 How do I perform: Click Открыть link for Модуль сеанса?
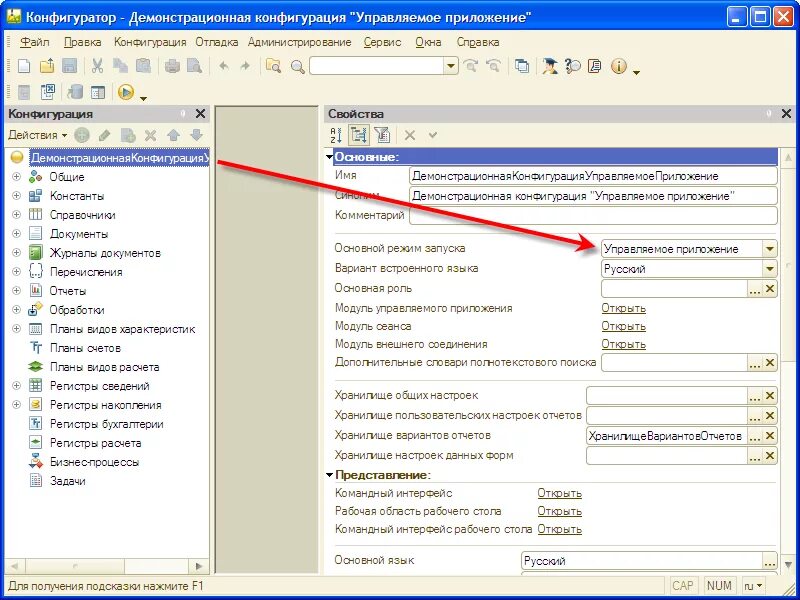(x=623, y=326)
